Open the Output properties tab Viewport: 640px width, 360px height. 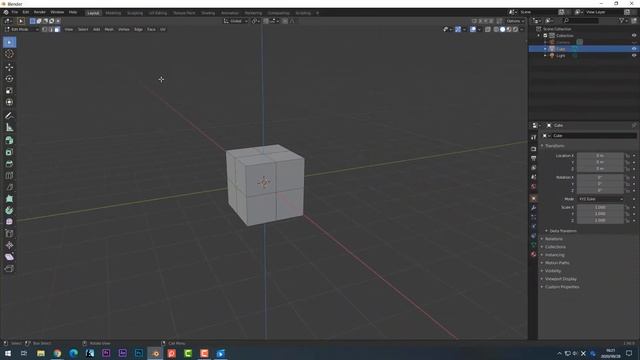click(x=533, y=158)
